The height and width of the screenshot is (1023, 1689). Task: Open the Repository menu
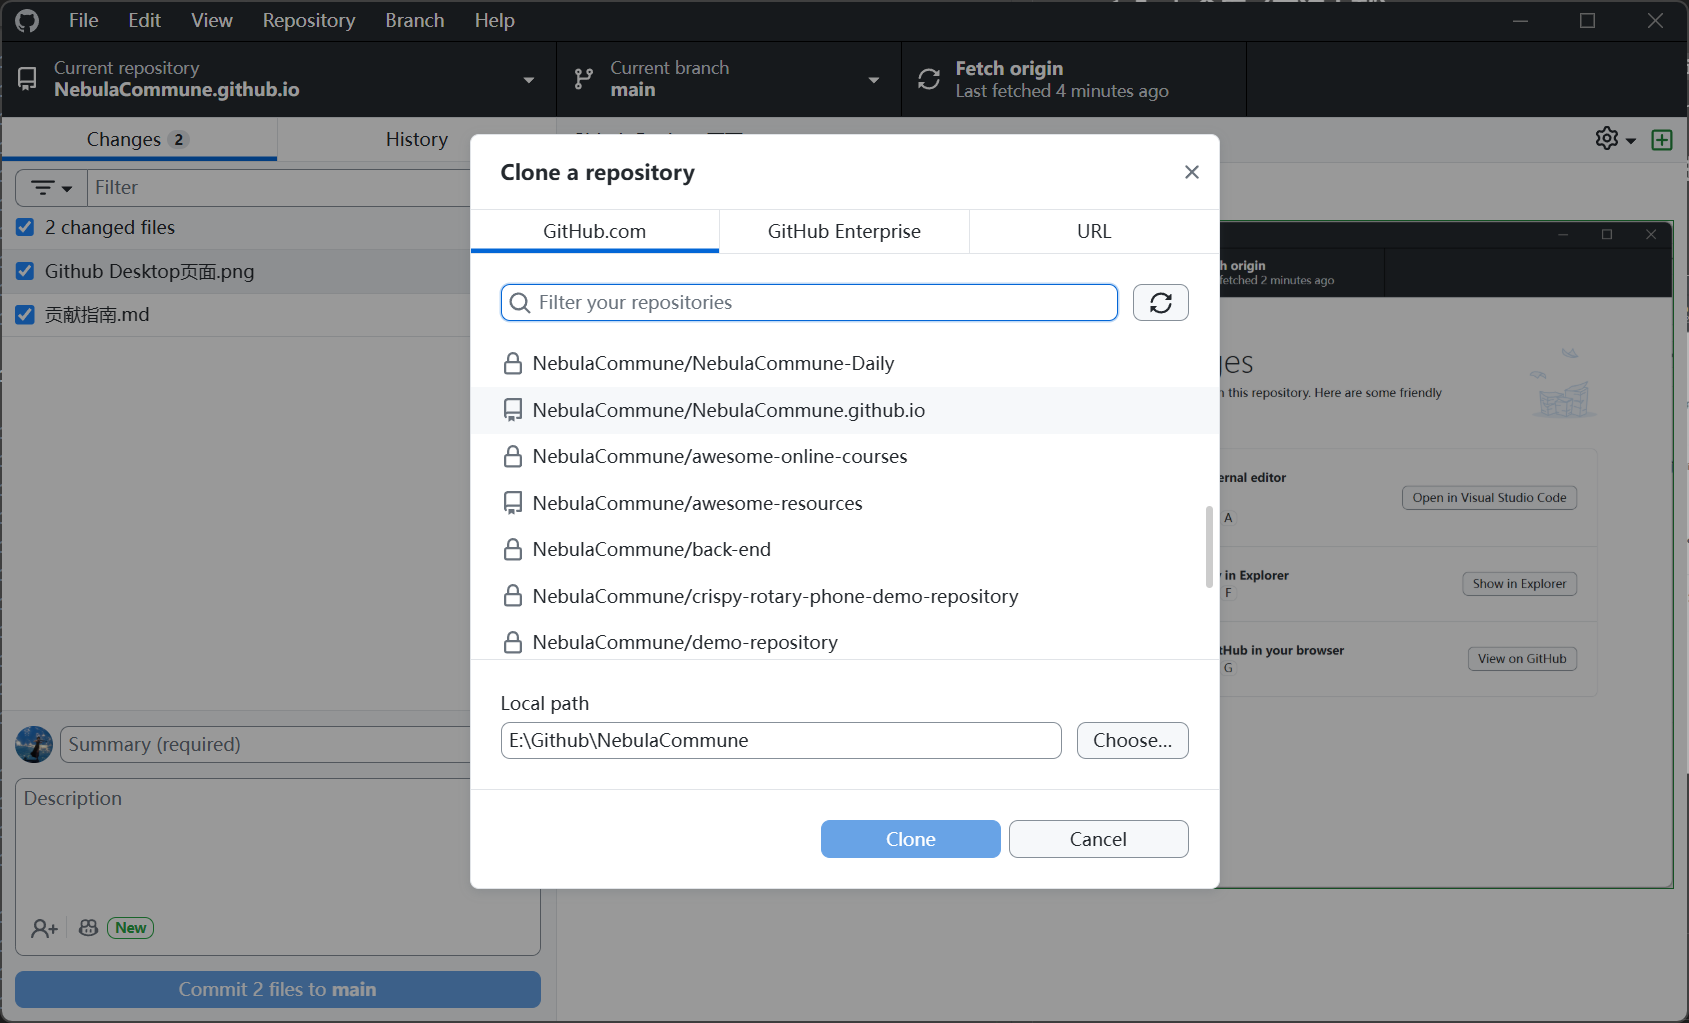(x=308, y=20)
